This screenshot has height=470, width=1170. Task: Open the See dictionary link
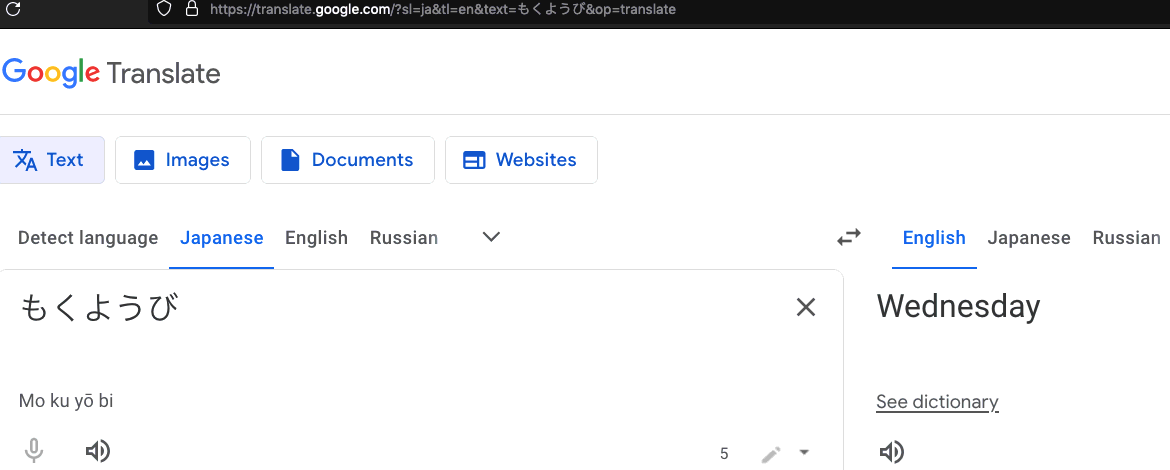pyautogui.click(x=937, y=402)
